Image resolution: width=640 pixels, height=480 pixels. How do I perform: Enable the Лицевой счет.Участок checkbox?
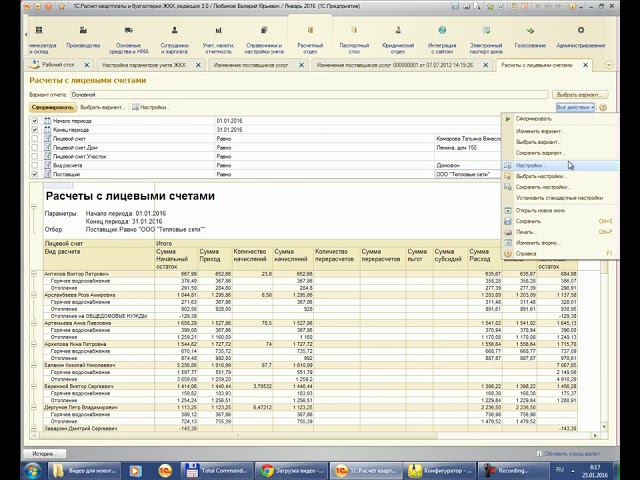click(35, 156)
